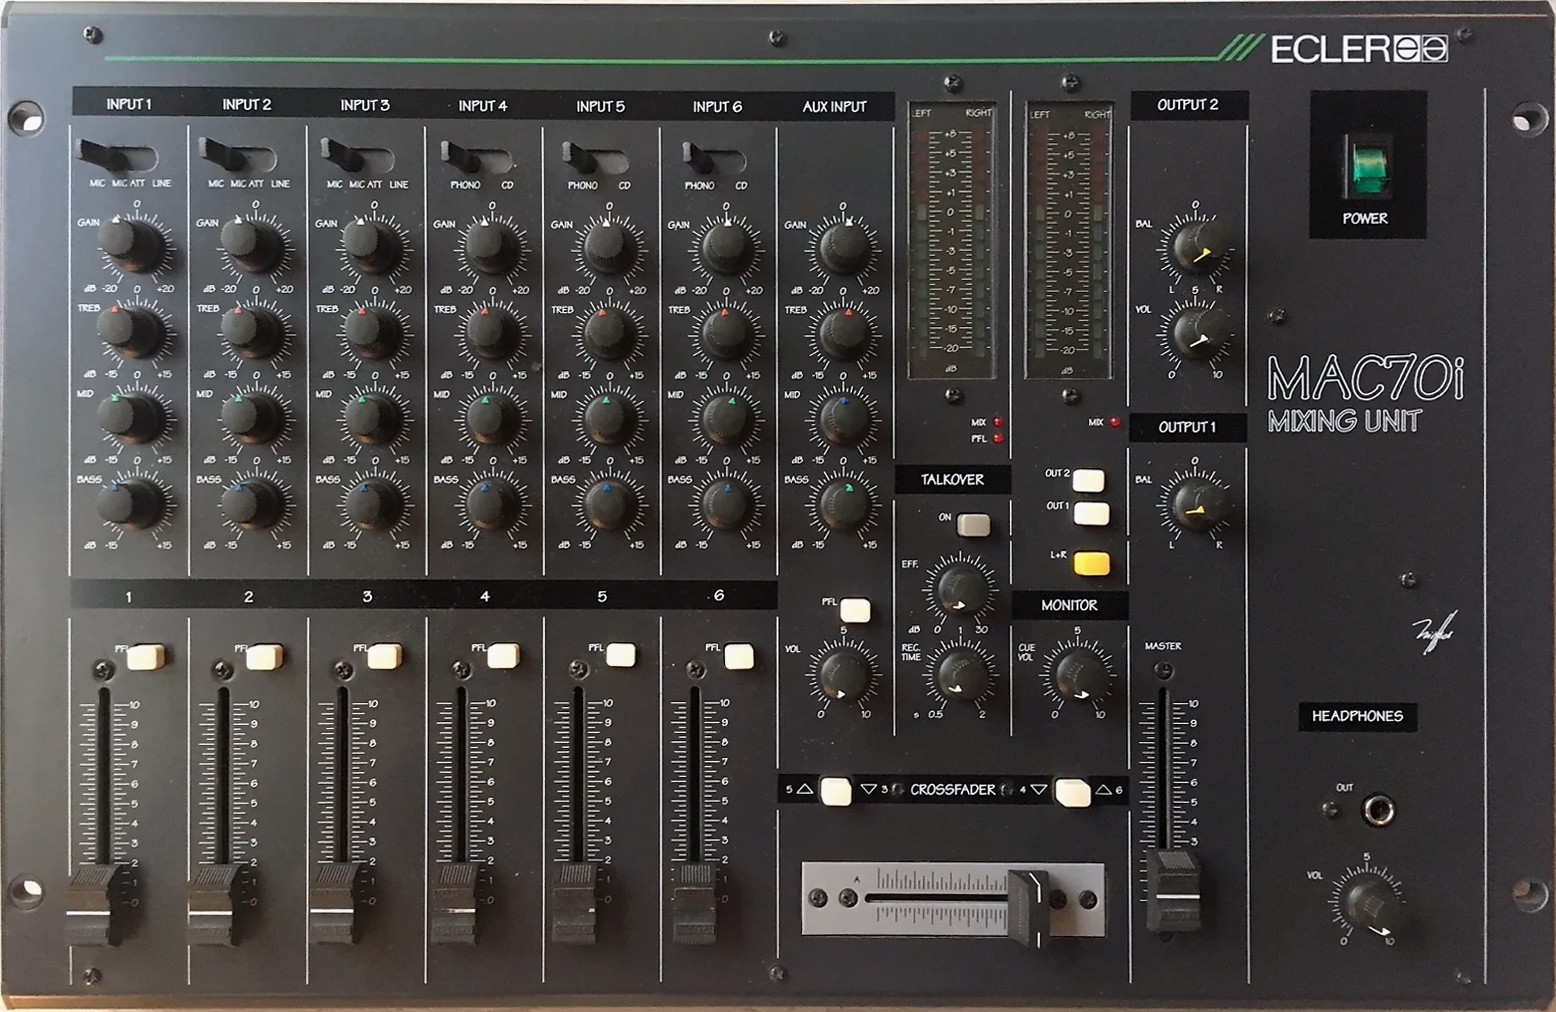Click the Input 2 BASS knob
Image resolution: width=1556 pixels, height=1012 pixels.
(252, 503)
